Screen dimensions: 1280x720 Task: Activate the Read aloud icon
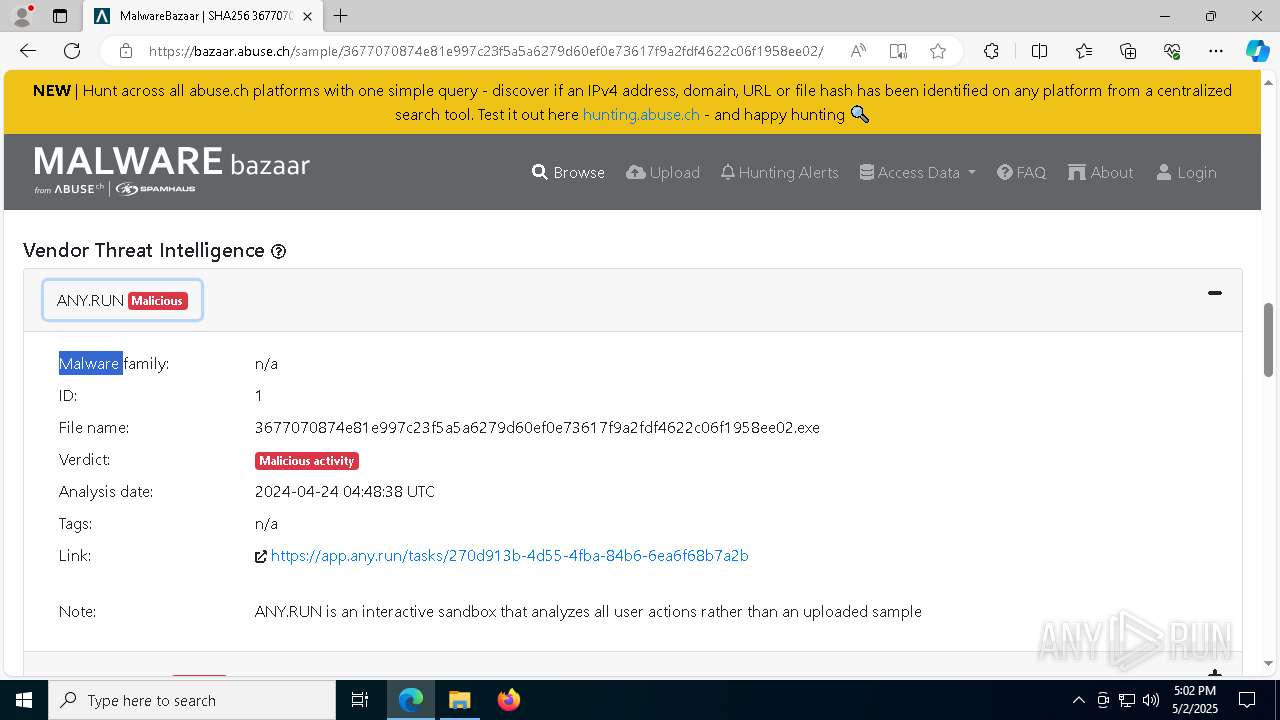coord(858,51)
